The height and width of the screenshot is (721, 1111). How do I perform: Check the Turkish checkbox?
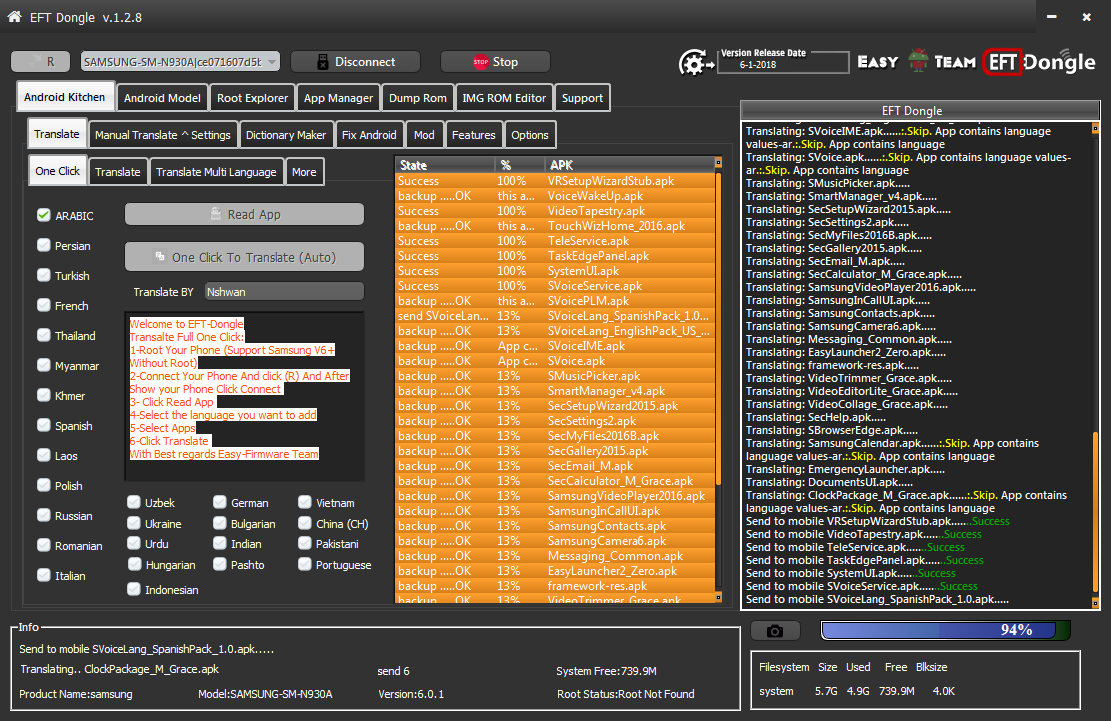pyautogui.click(x=44, y=276)
